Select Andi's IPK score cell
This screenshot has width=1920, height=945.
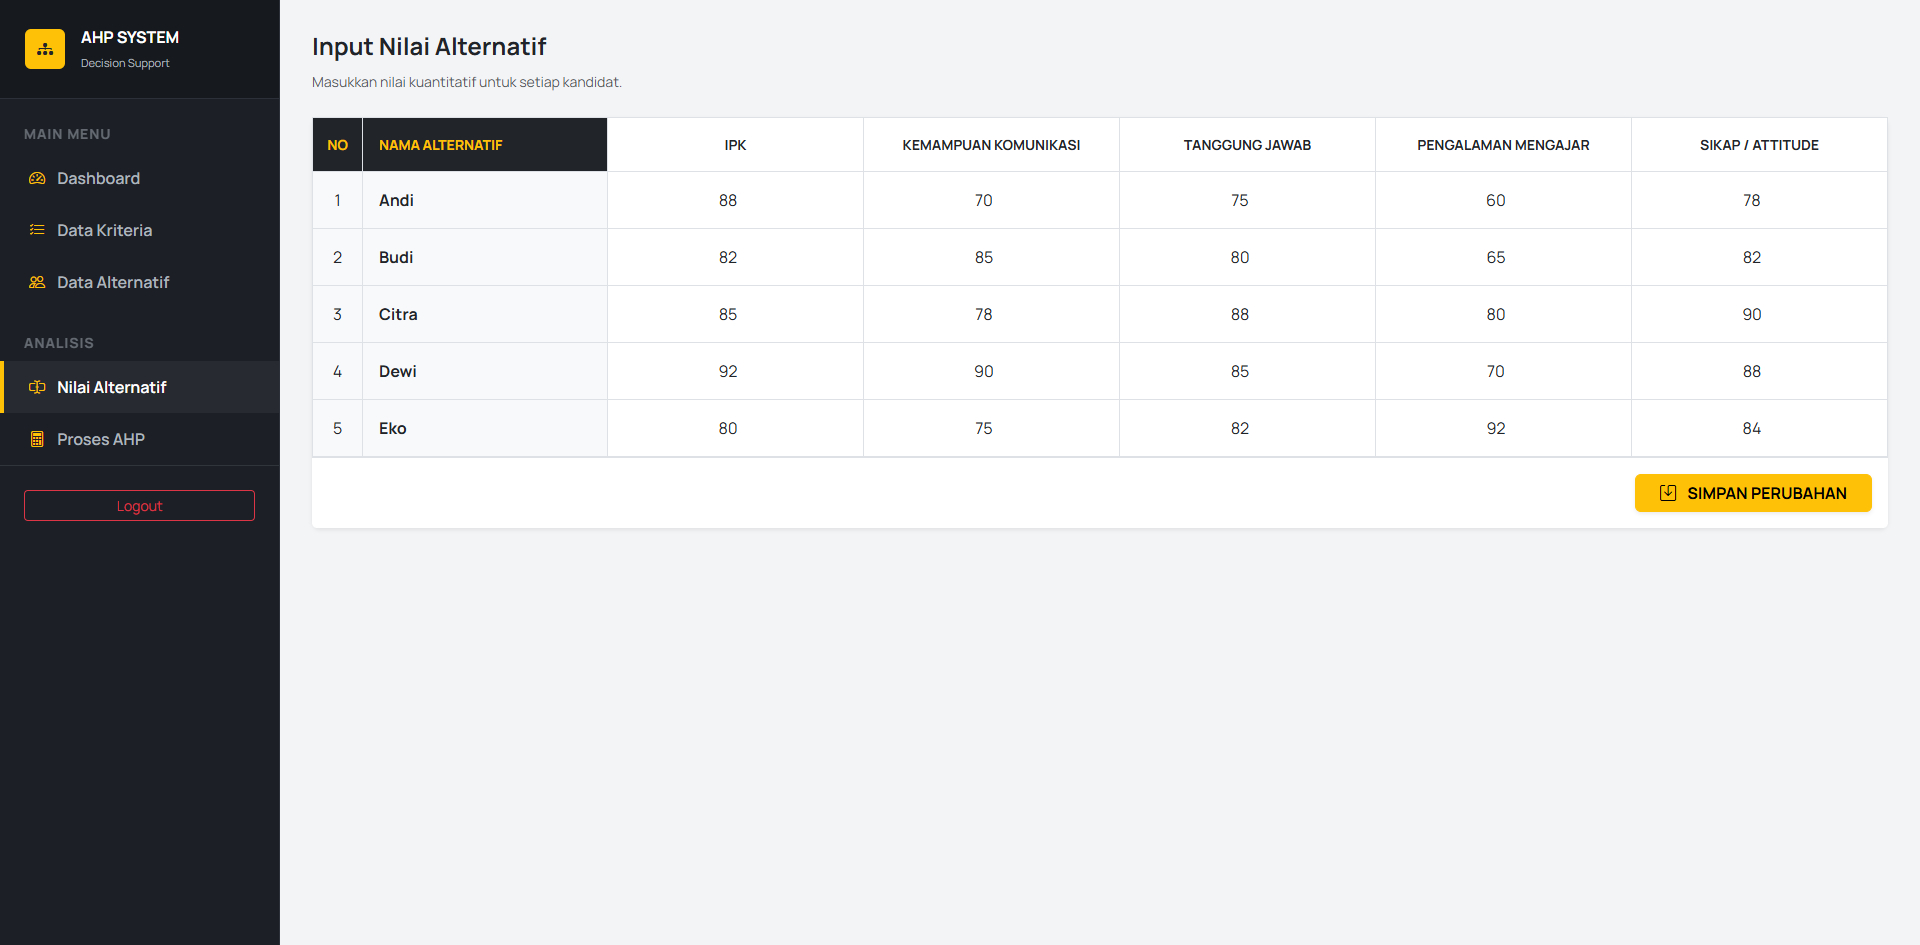click(734, 200)
